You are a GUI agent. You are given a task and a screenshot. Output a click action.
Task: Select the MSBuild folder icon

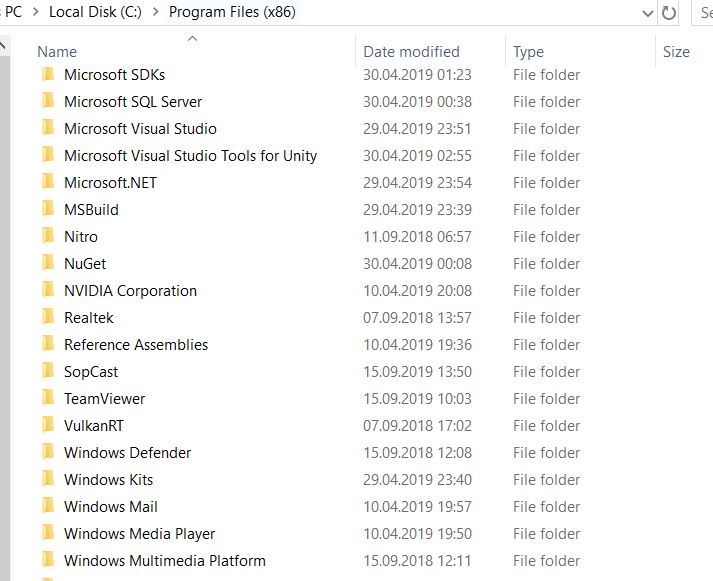click(x=48, y=209)
